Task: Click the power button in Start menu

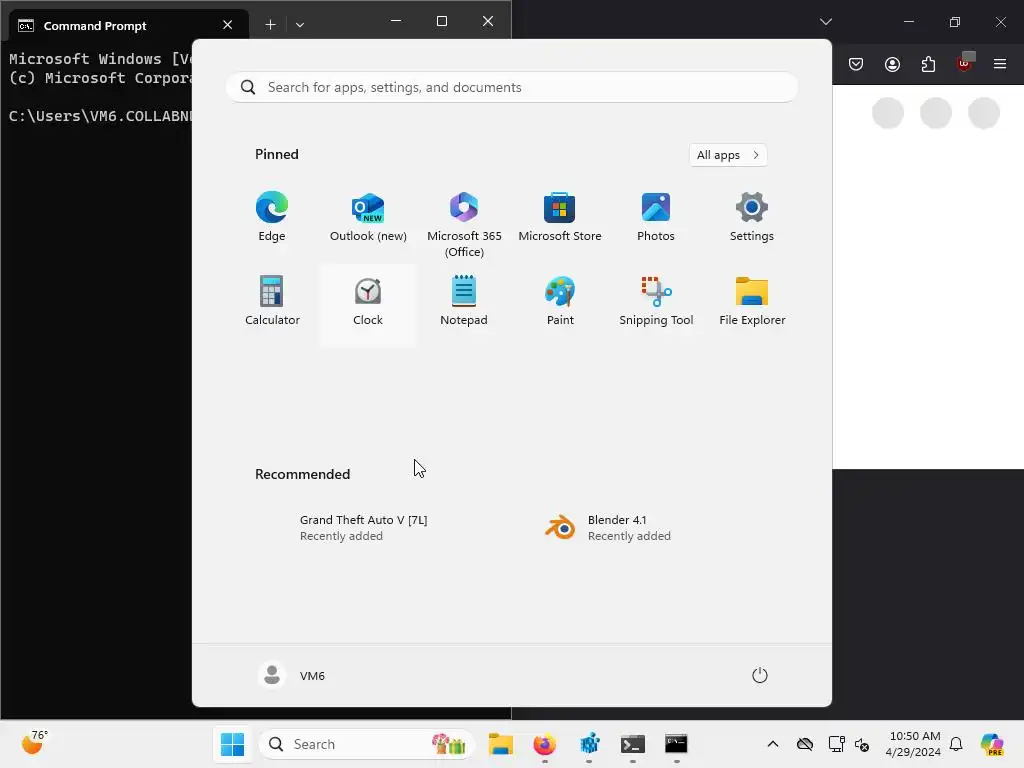Action: click(760, 675)
